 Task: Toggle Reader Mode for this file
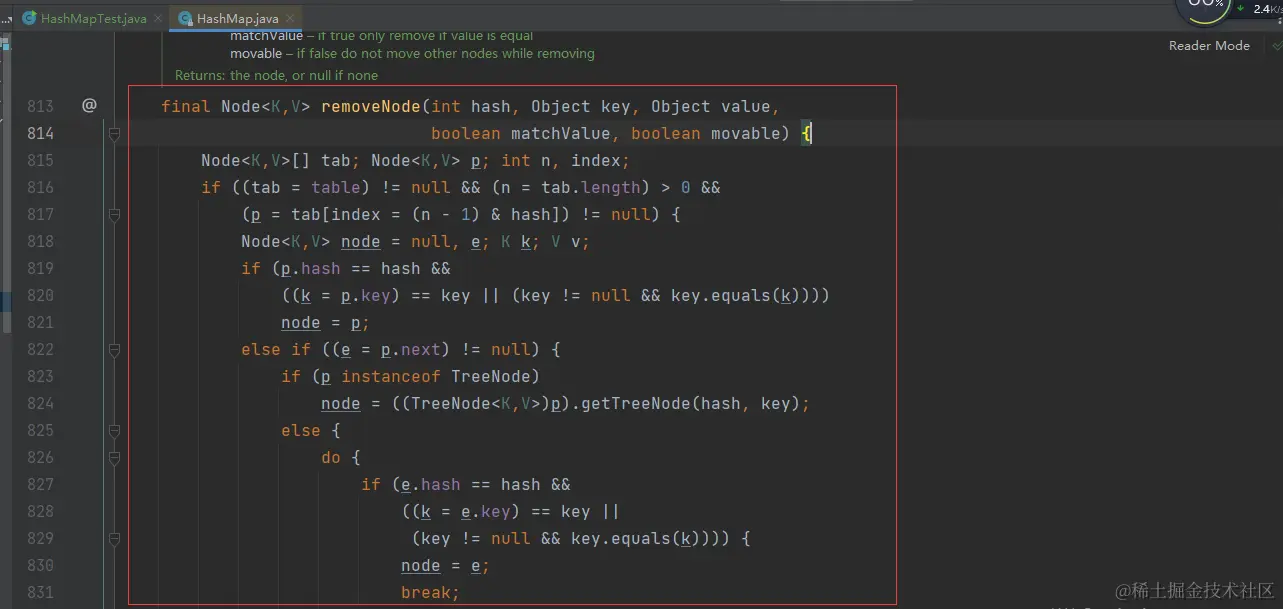1209,45
